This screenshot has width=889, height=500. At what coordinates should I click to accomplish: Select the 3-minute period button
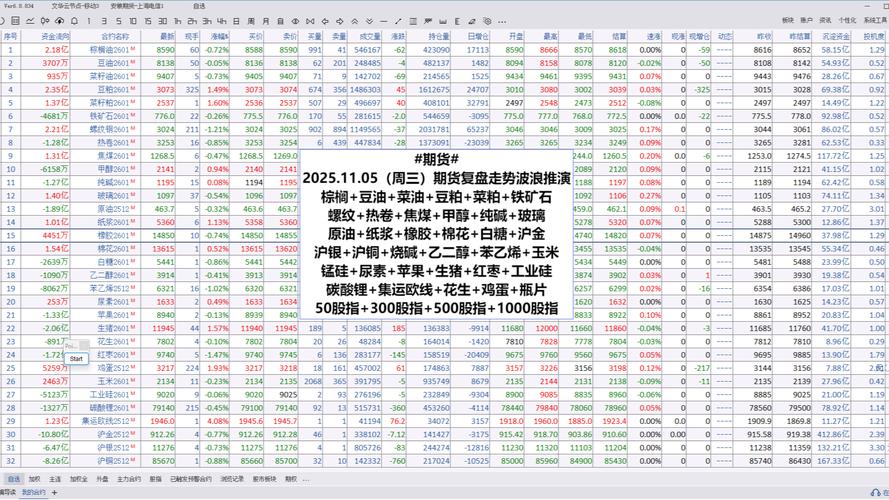pos(104,21)
